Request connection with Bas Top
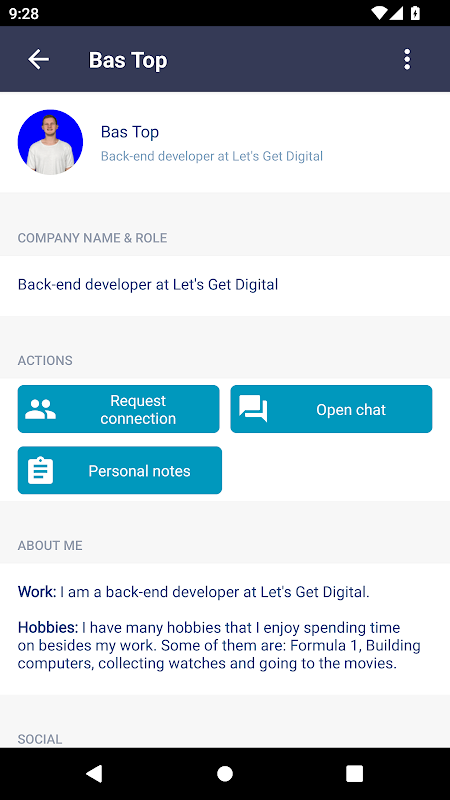The width and height of the screenshot is (450, 800). pos(118,409)
